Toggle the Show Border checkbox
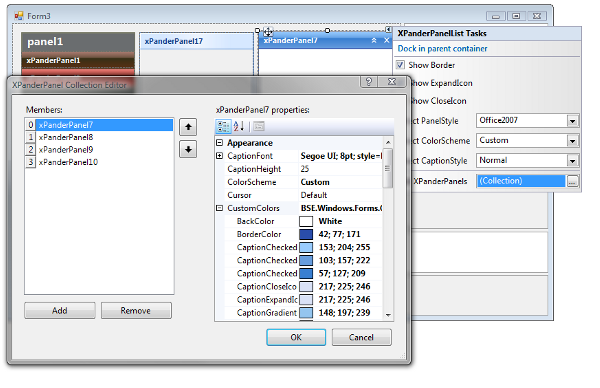600x388 pixels. tap(400, 65)
